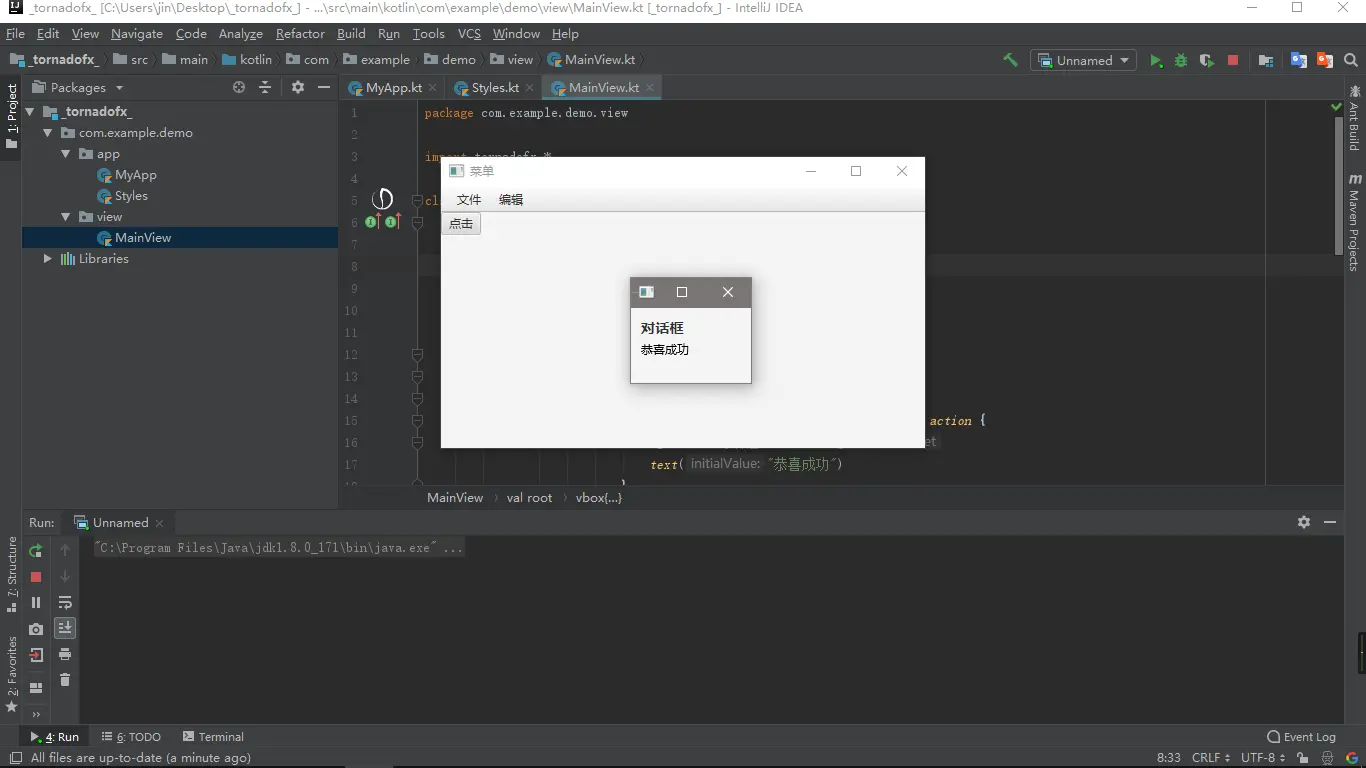
Task: Open the 7: Structure side panel
Action: 12,574
